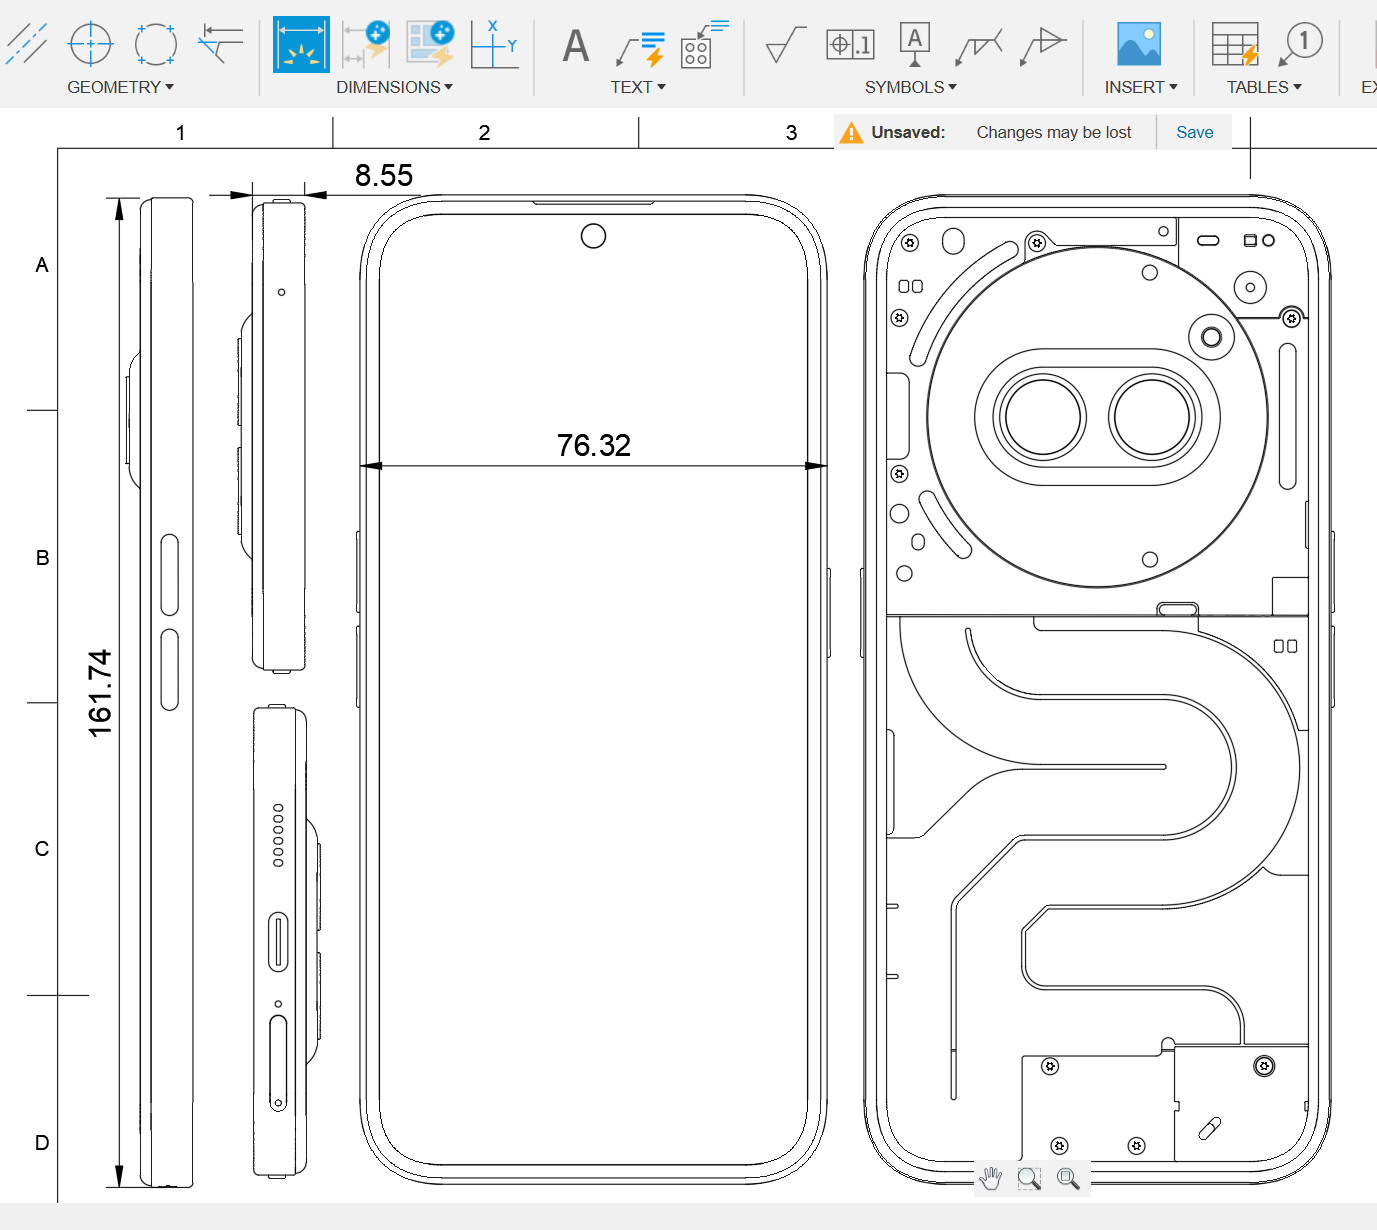The height and width of the screenshot is (1230, 1377).
Task: Pick the Surface Texture symbol tool
Action: click(785, 45)
